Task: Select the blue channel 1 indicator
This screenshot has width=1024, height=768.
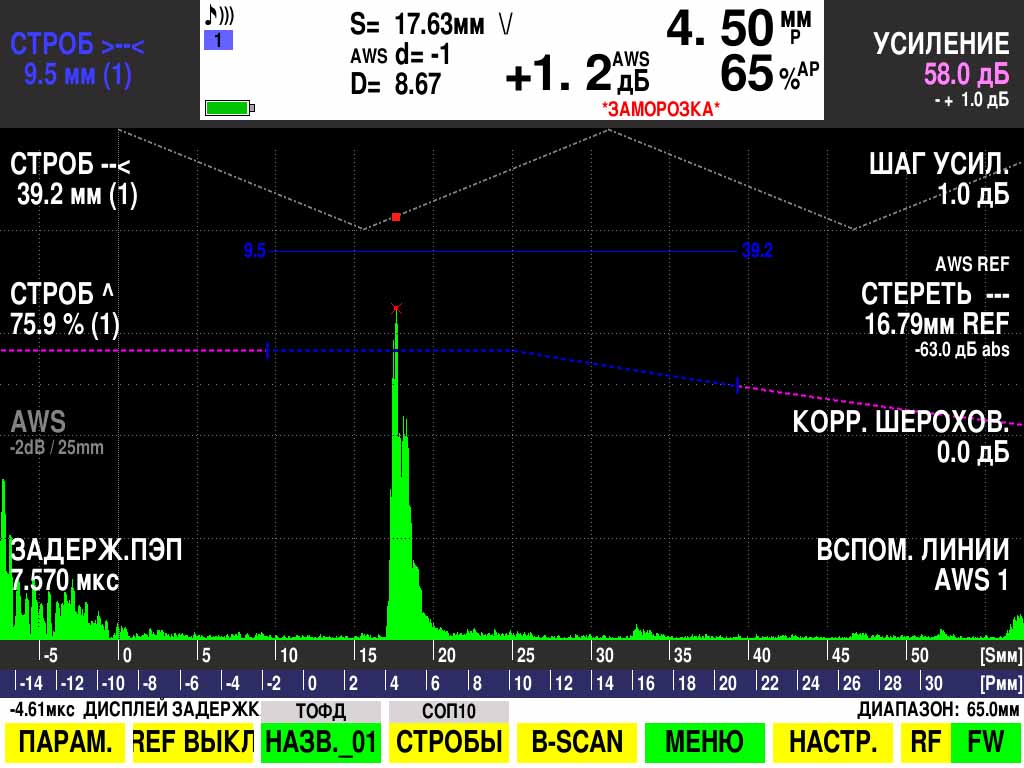Action: (x=218, y=41)
